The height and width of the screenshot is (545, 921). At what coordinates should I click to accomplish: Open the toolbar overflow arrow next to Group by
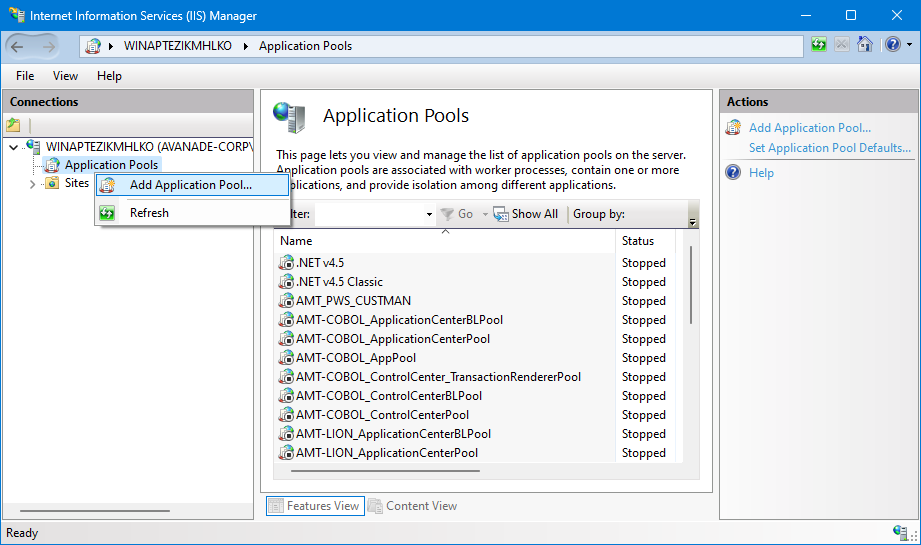693,221
